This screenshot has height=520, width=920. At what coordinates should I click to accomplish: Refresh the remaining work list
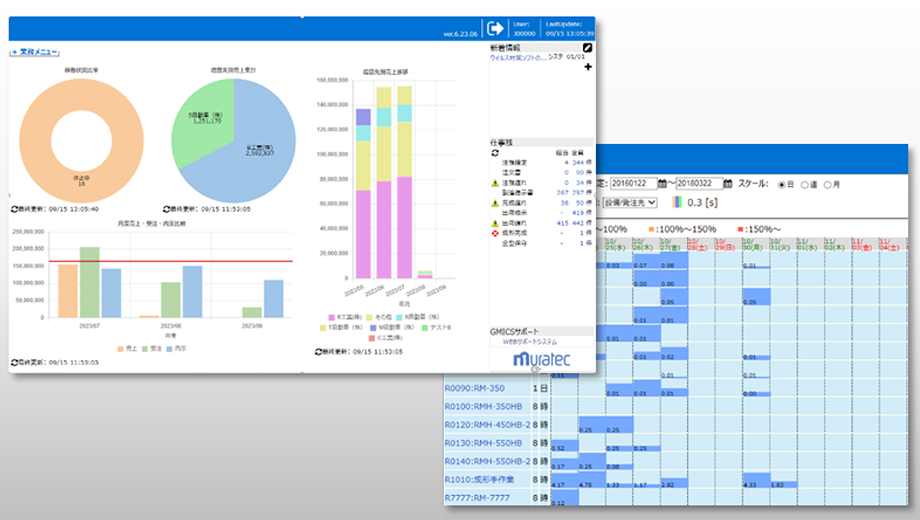pyautogui.click(x=494, y=152)
